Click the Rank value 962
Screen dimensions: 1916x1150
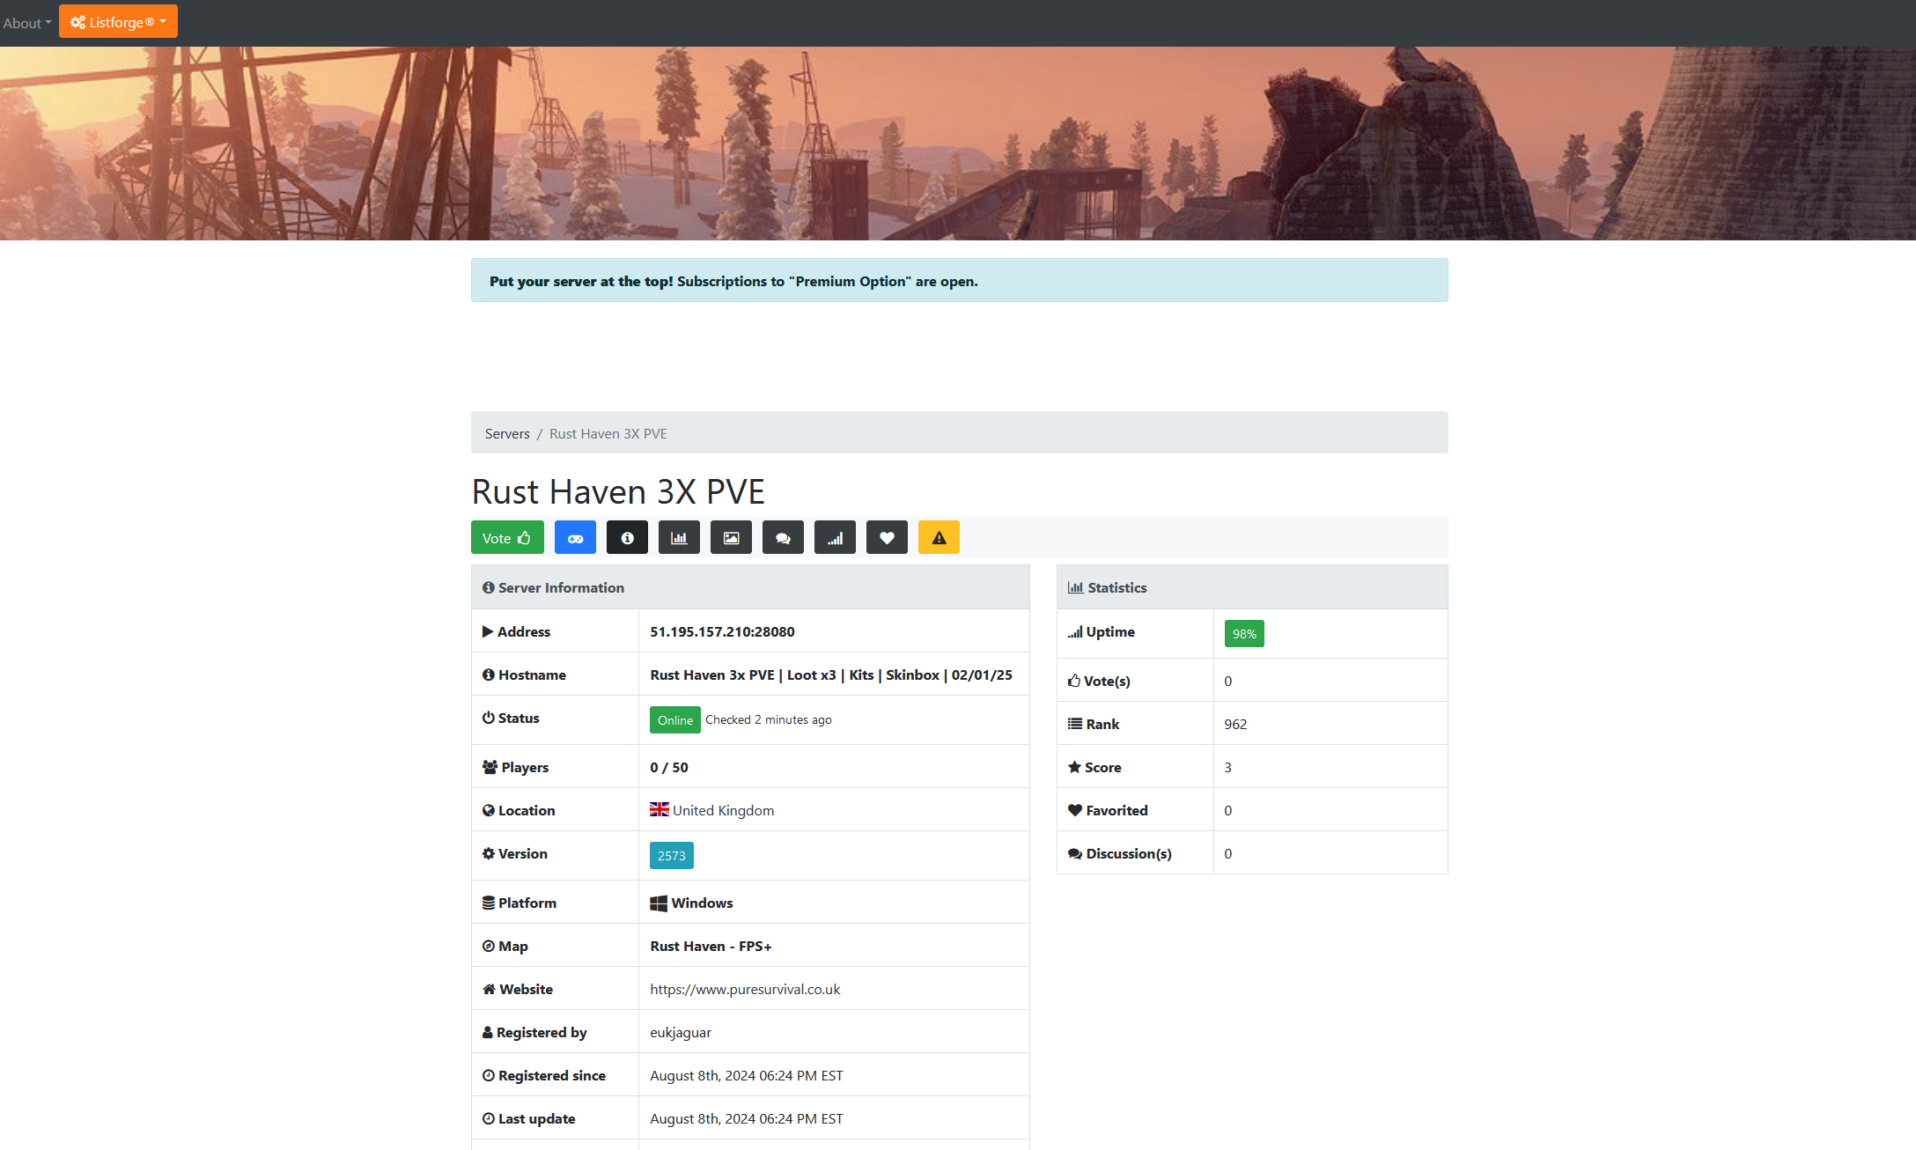(x=1236, y=724)
